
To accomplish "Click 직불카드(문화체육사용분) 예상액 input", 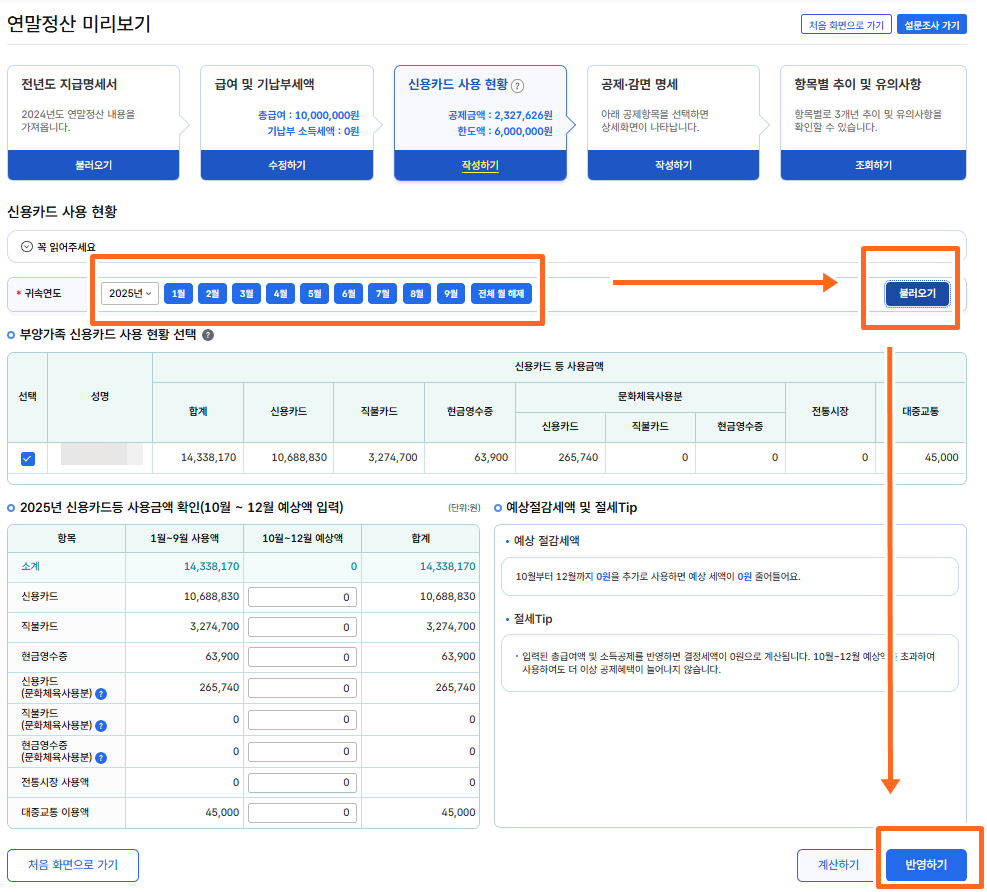I will click(302, 720).
